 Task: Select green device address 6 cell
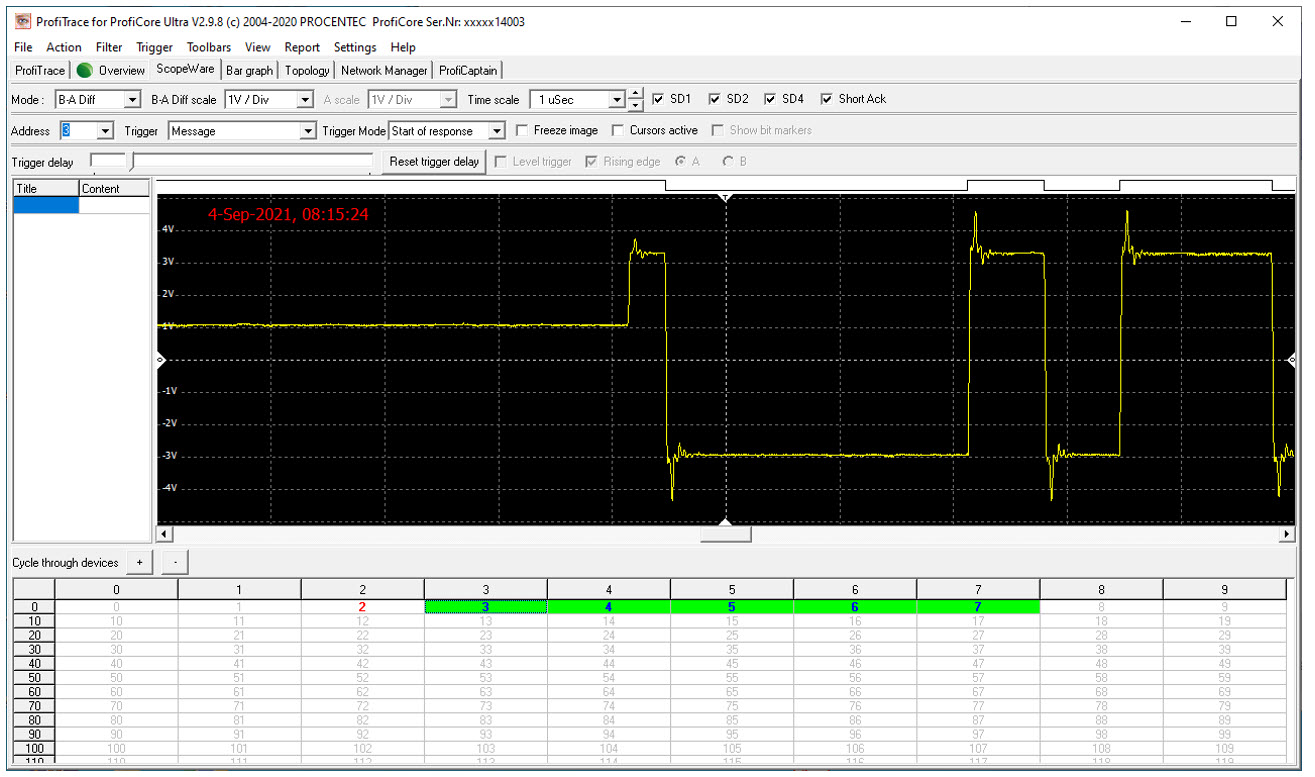click(855, 607)
